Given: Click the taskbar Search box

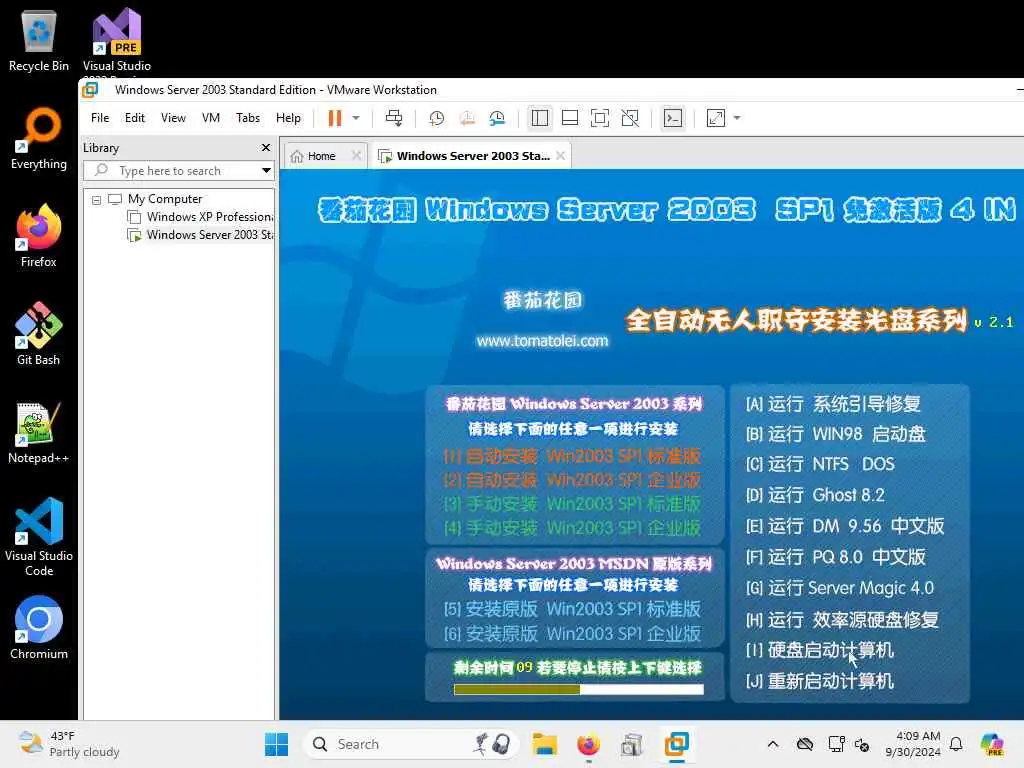Looking at the screenshot, I should click(411, 744).
